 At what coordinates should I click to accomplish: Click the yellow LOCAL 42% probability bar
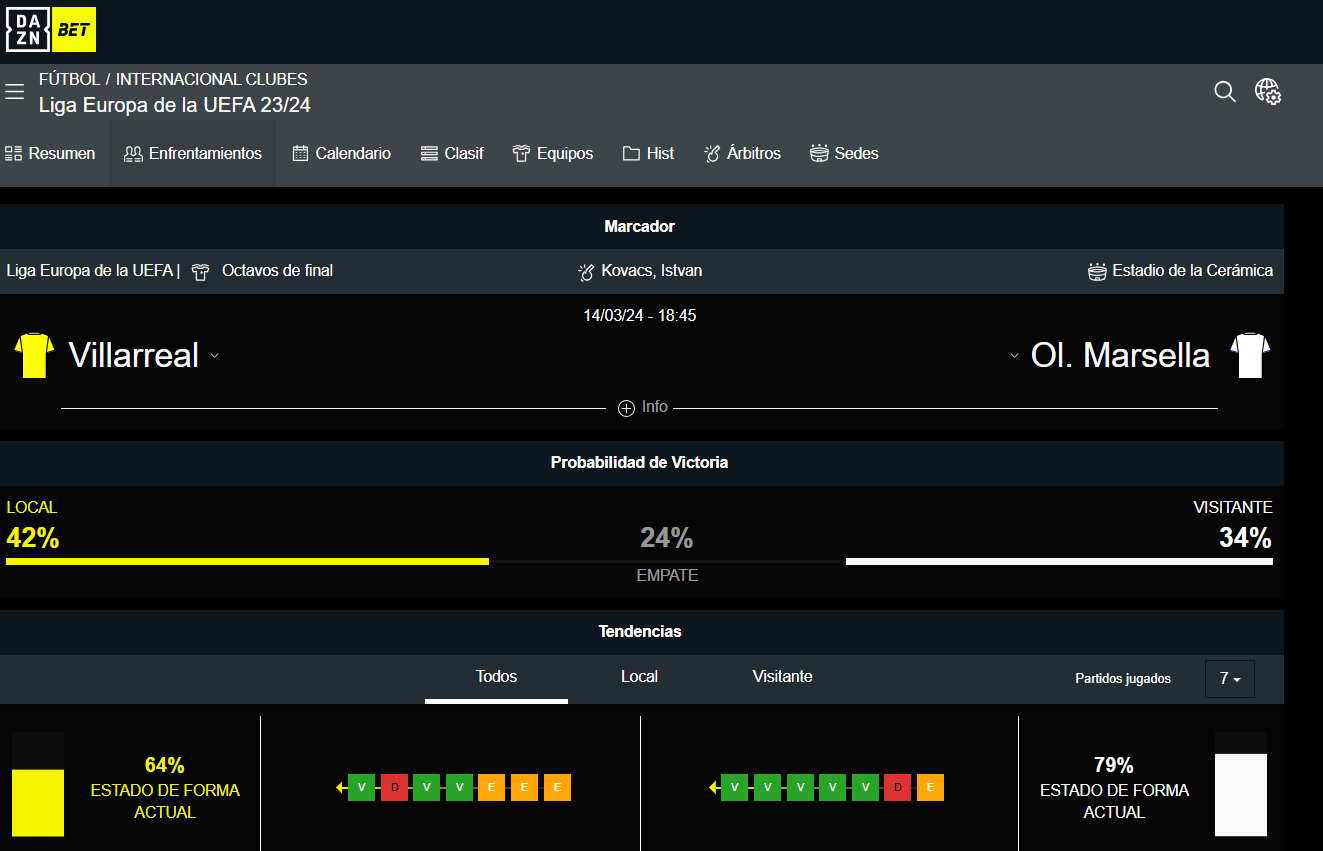point(247,562)
